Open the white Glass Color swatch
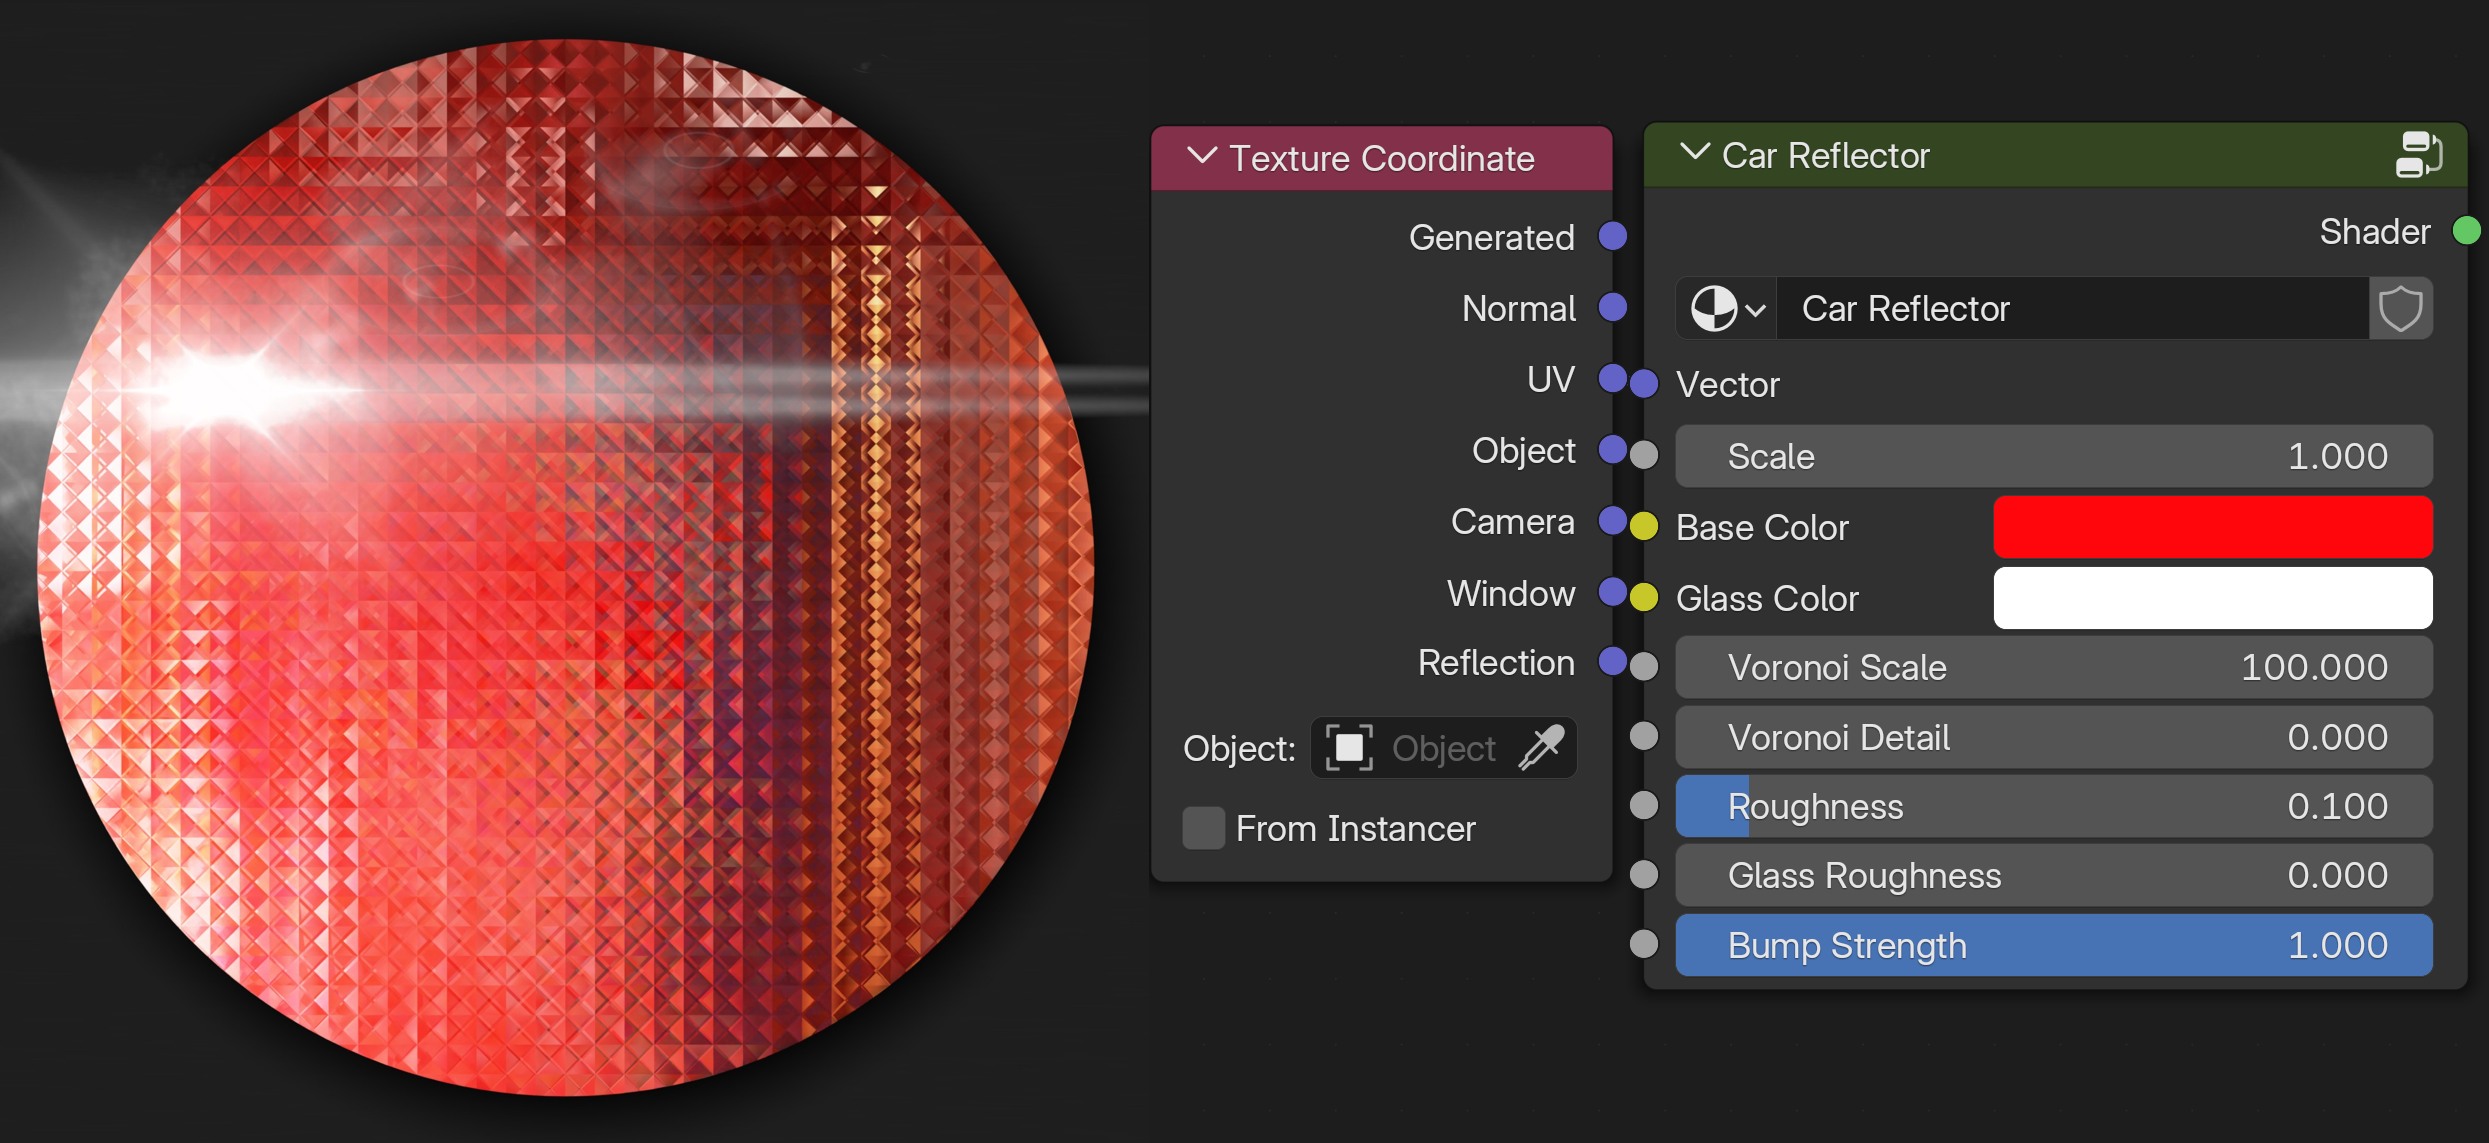Image resolution: width=2489 pixels, height=1143 pixels. pos(2212,598)
